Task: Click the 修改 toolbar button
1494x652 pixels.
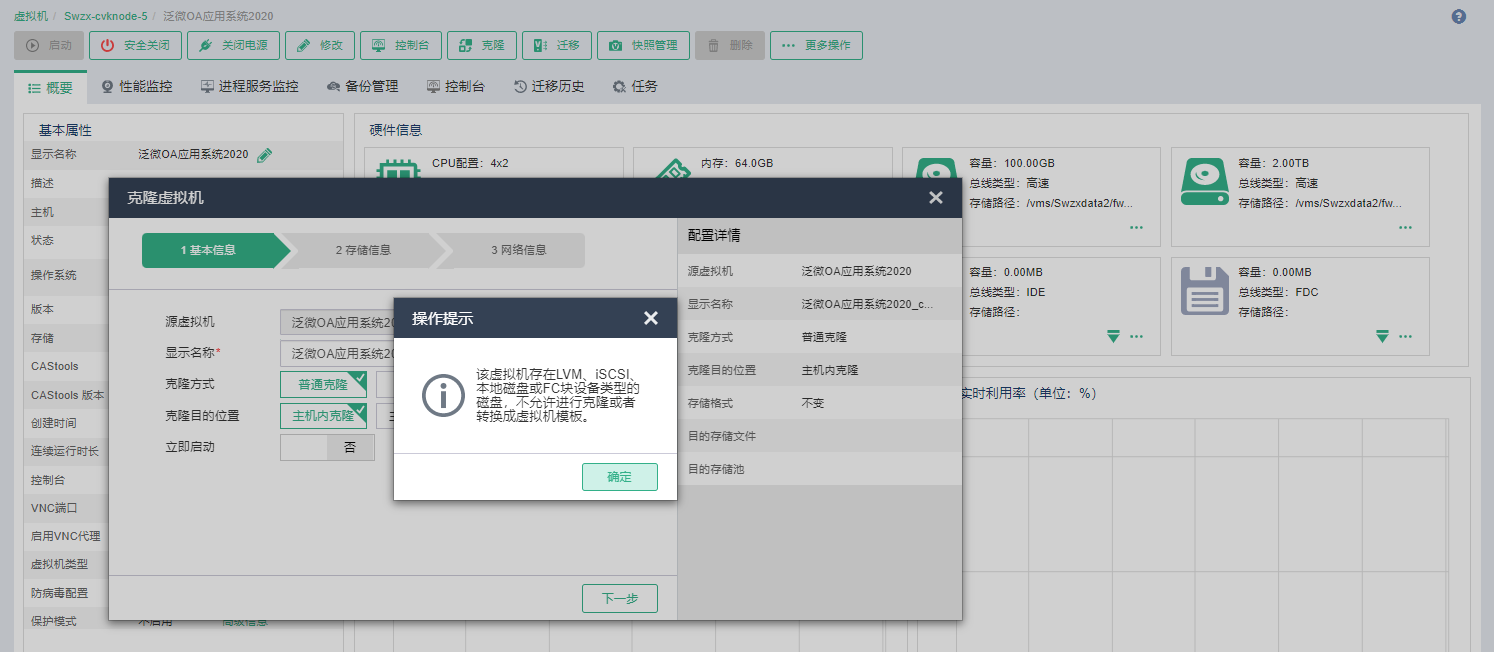Action: click(x=320, y=45)
